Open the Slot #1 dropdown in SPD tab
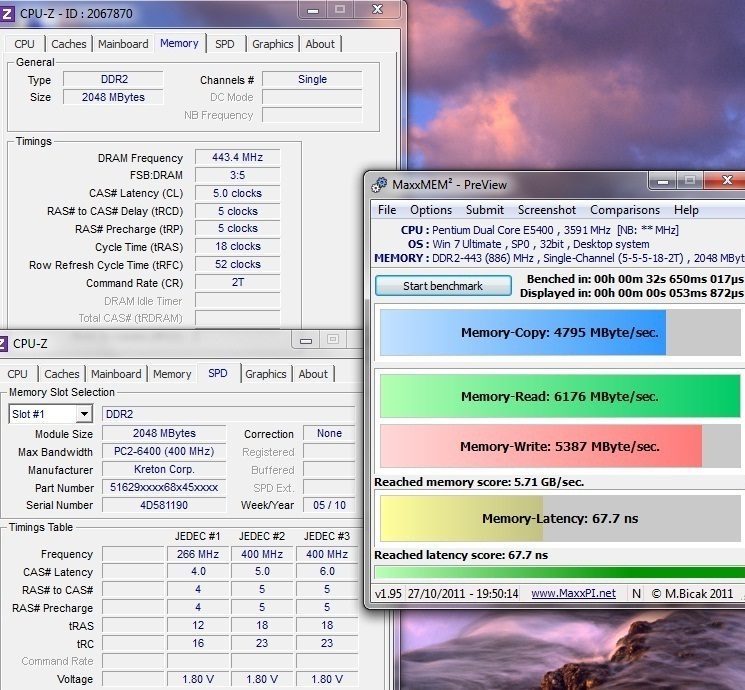 pyautogui.click(x=84, y=414)
